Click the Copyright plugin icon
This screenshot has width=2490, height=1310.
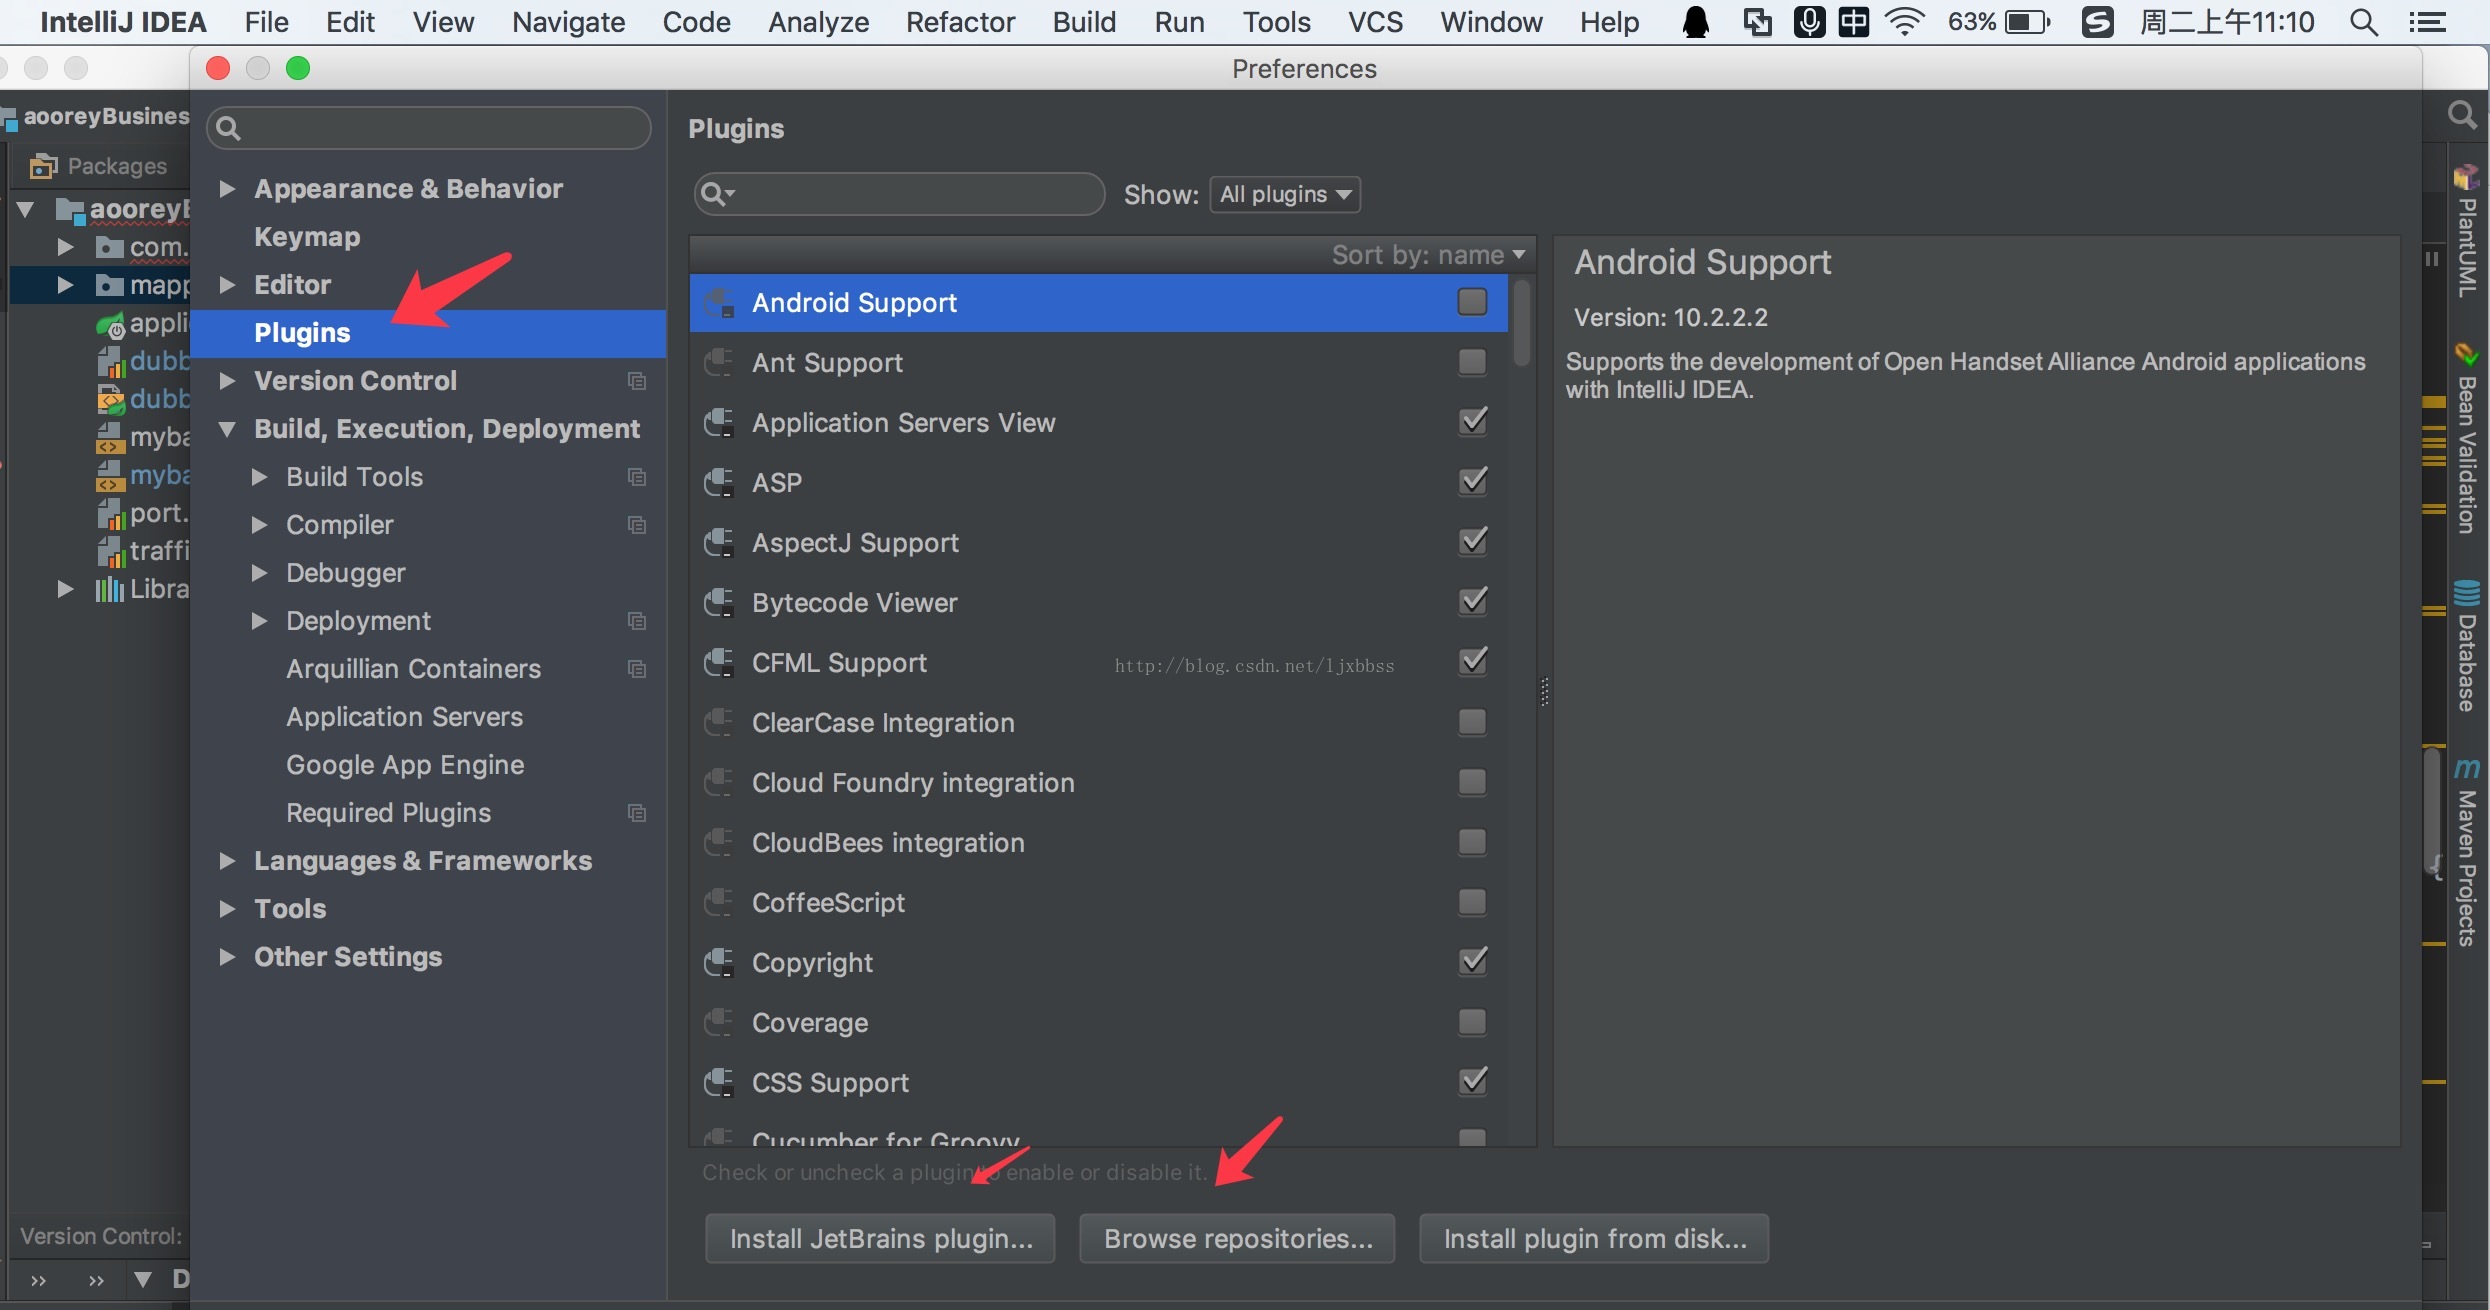tap(719, 963)
